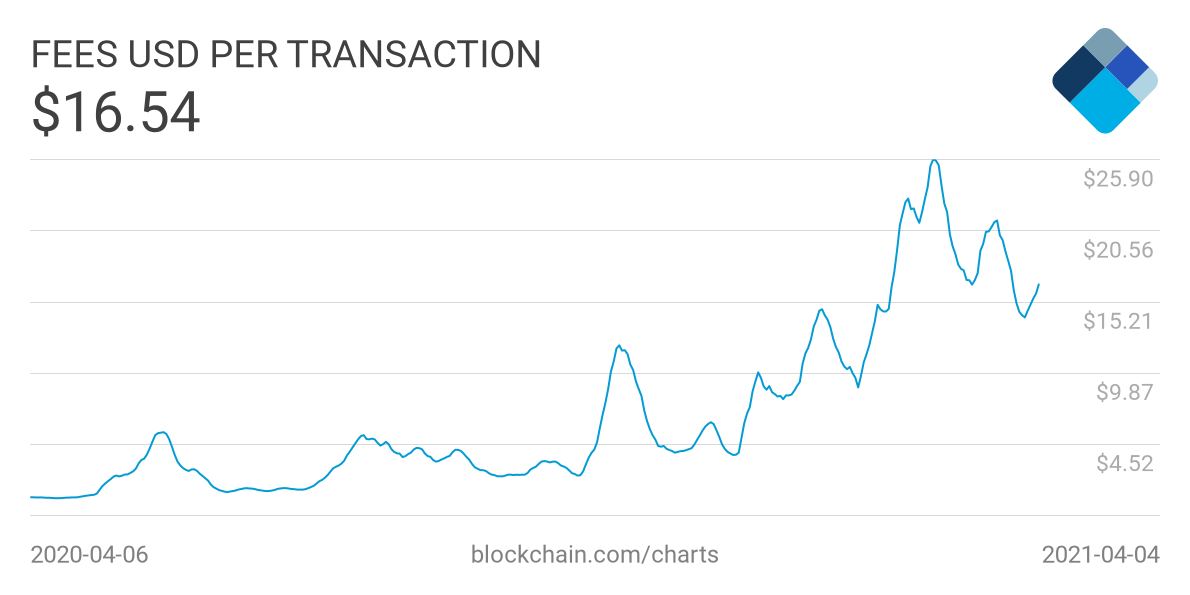Click the $16.54 current fee value
The image size is (1190, 595).
116,112
